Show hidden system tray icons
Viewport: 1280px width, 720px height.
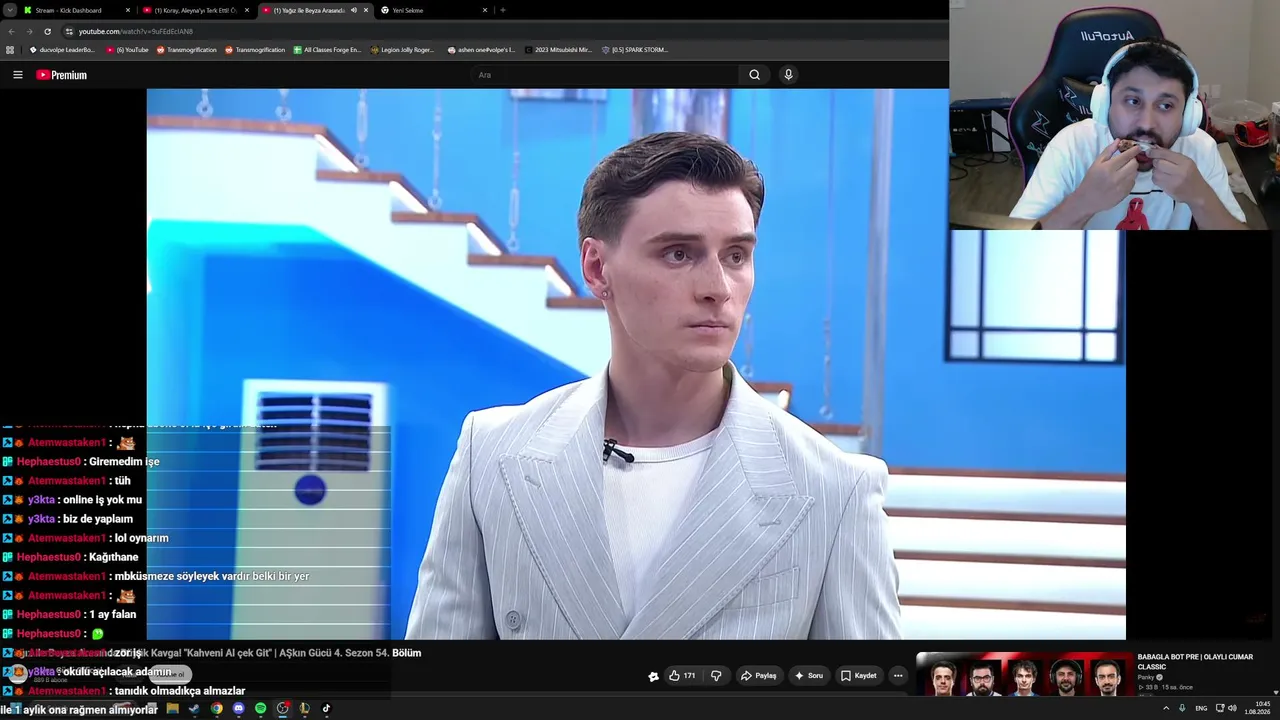point(1165,708)
